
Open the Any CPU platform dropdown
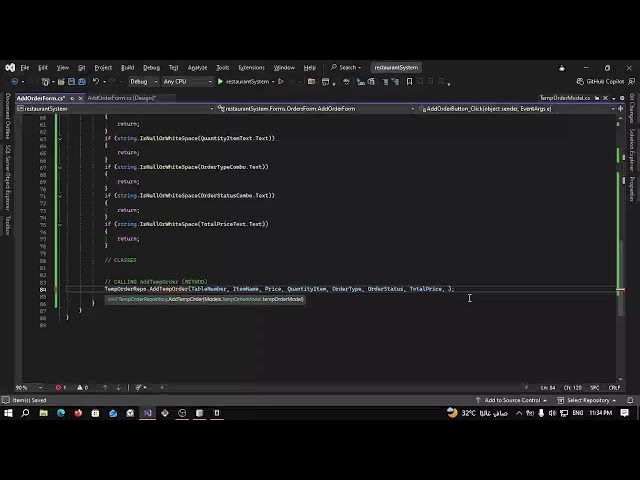187,82
